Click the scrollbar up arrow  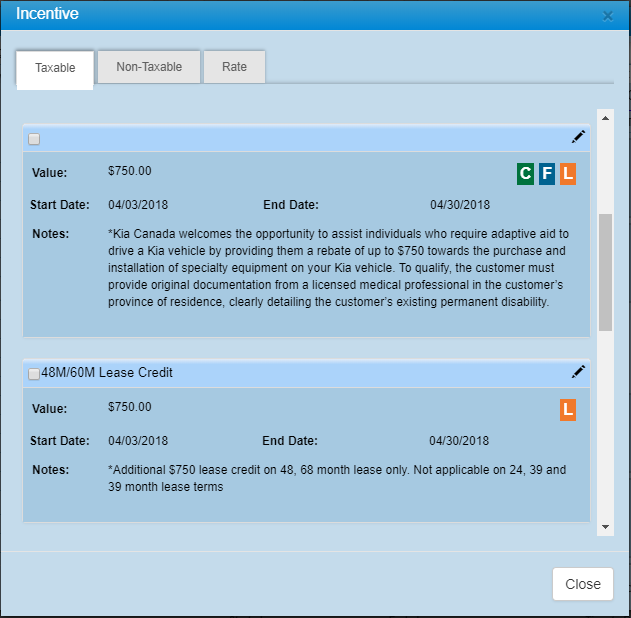tap(605, 117)
